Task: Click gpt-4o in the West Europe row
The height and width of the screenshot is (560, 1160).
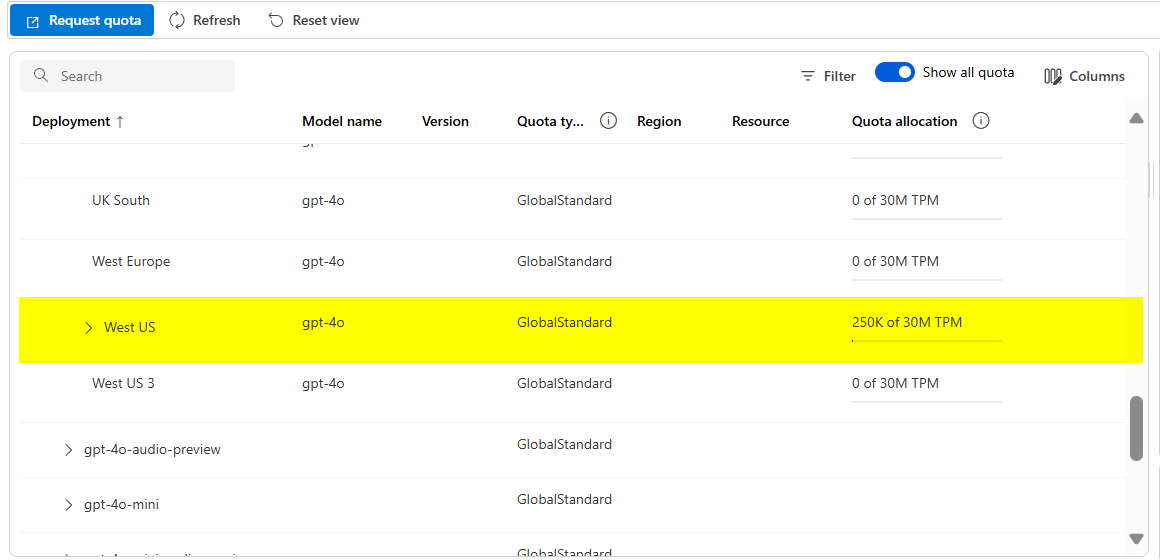Action: 323,262
